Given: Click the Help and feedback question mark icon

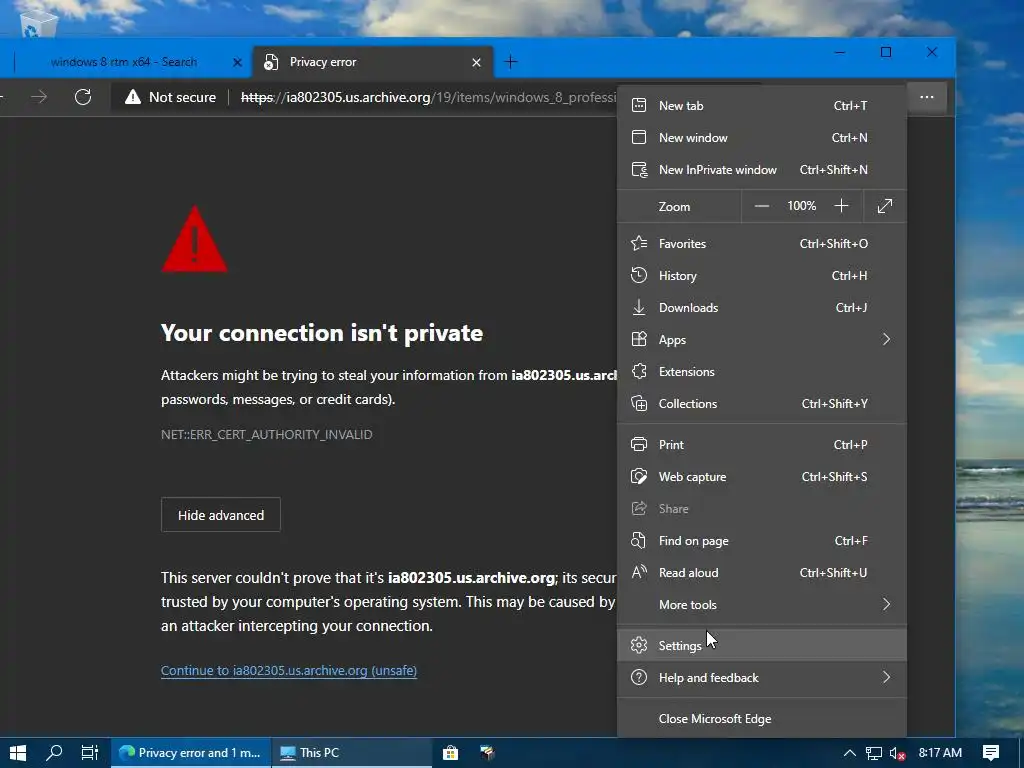Looking at the screenshot, I should tap(639, 677).
